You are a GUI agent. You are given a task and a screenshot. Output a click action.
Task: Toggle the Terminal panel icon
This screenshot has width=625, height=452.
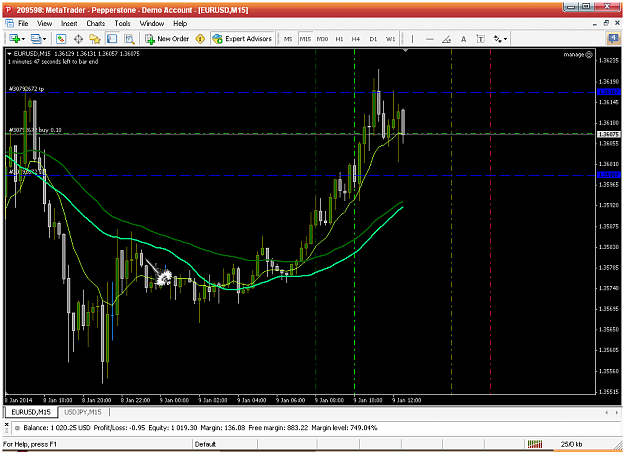(112, 39)
